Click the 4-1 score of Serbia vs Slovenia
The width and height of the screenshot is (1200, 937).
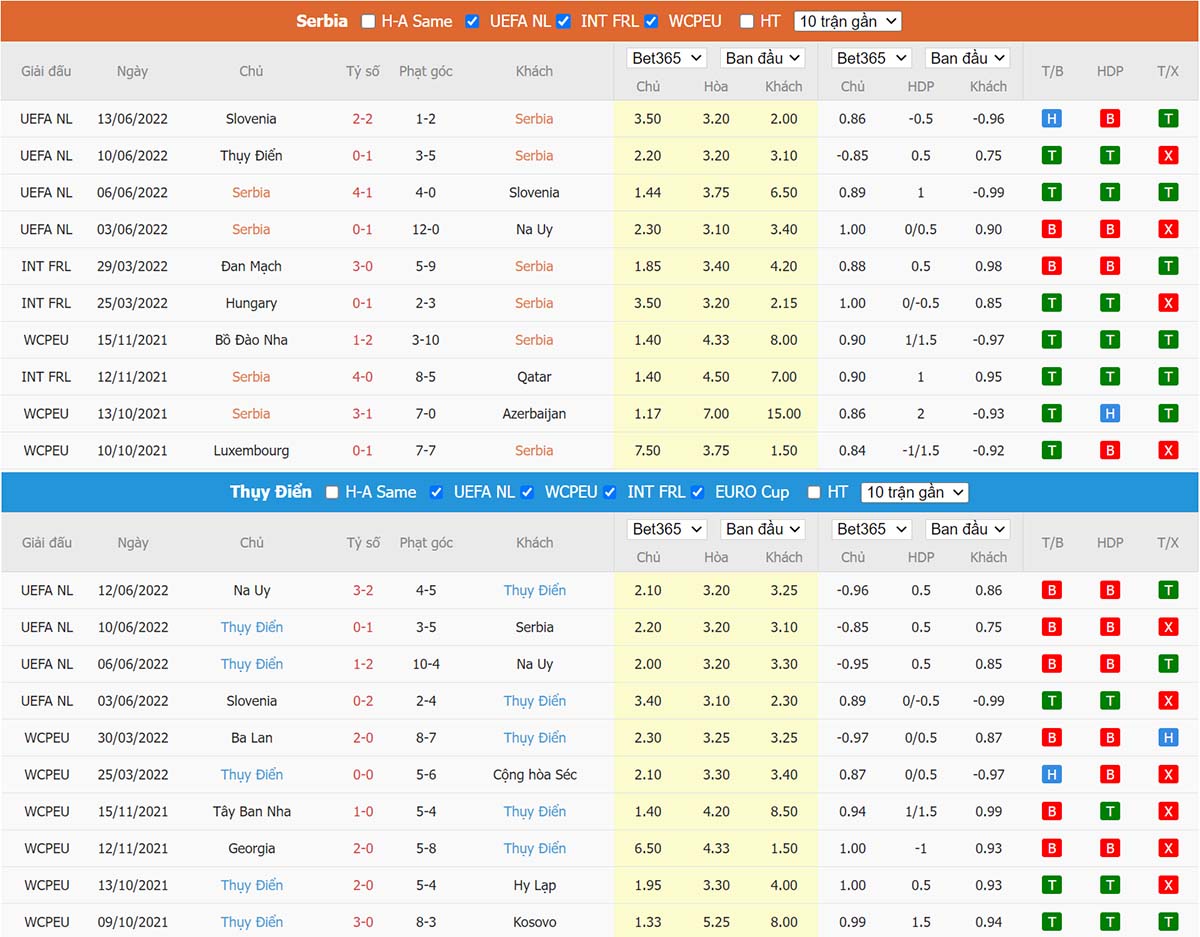point(362,193)
